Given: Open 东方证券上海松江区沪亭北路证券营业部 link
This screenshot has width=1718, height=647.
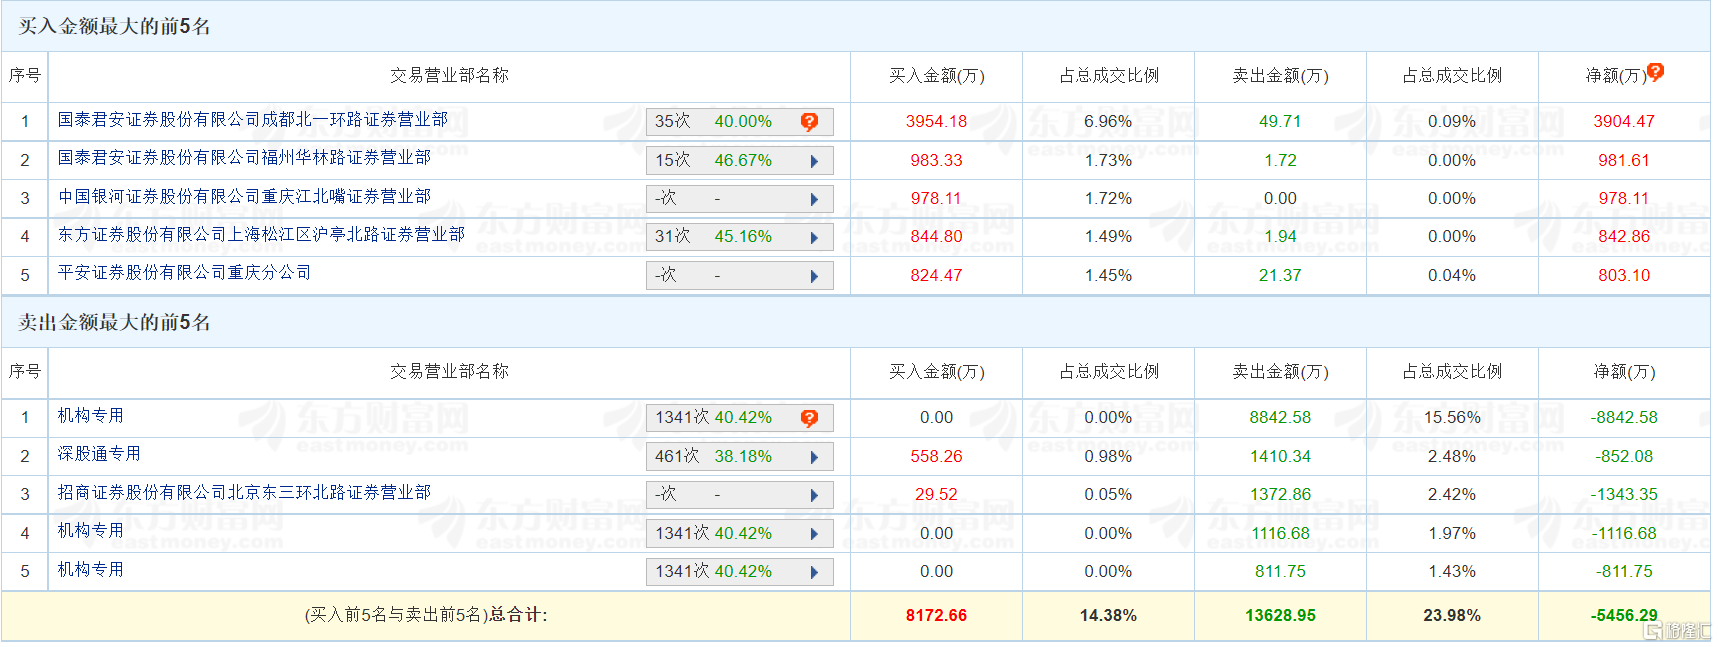Looking at the screenshot, I should (261, 234).
